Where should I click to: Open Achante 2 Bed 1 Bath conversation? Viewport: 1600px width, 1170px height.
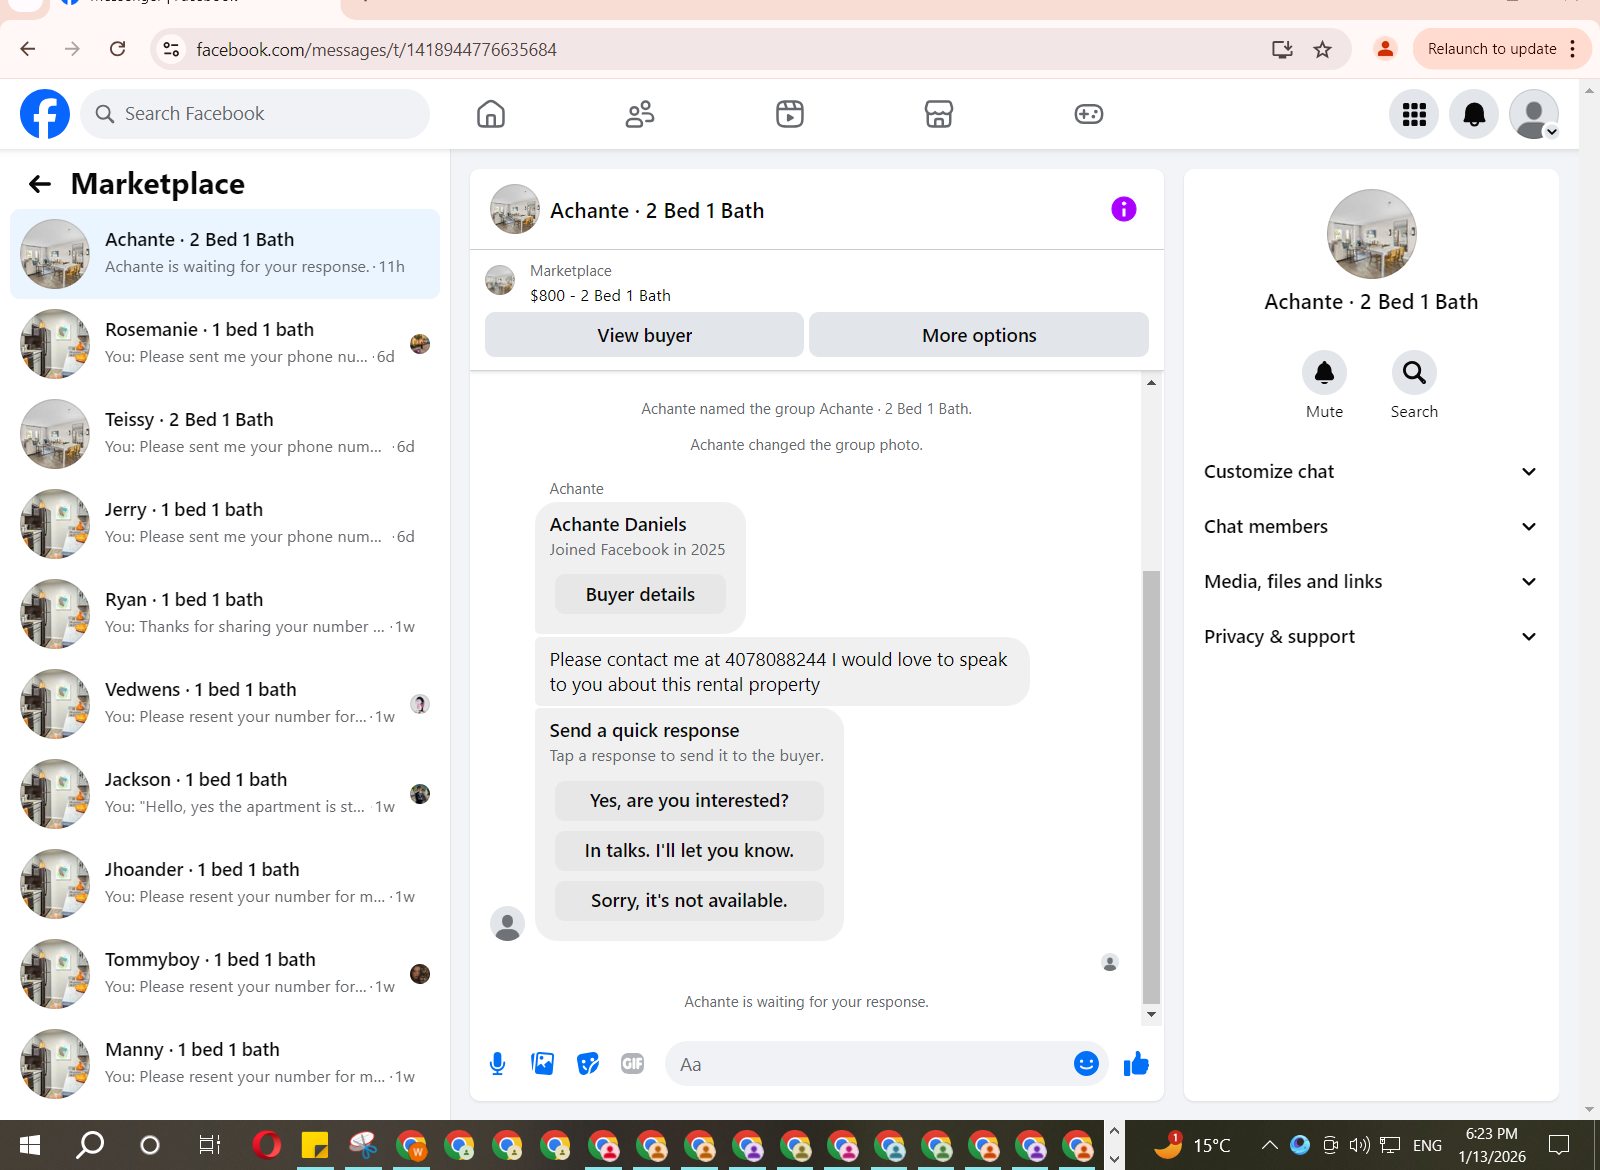click(225, 254)
